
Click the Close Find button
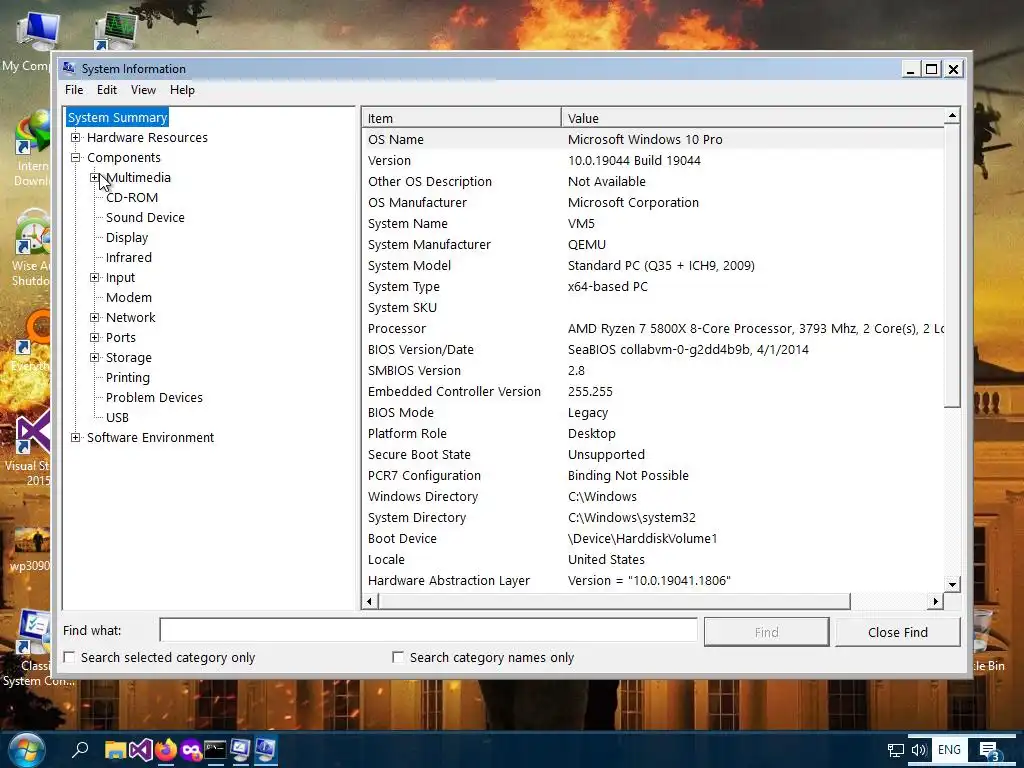(897, 632)
